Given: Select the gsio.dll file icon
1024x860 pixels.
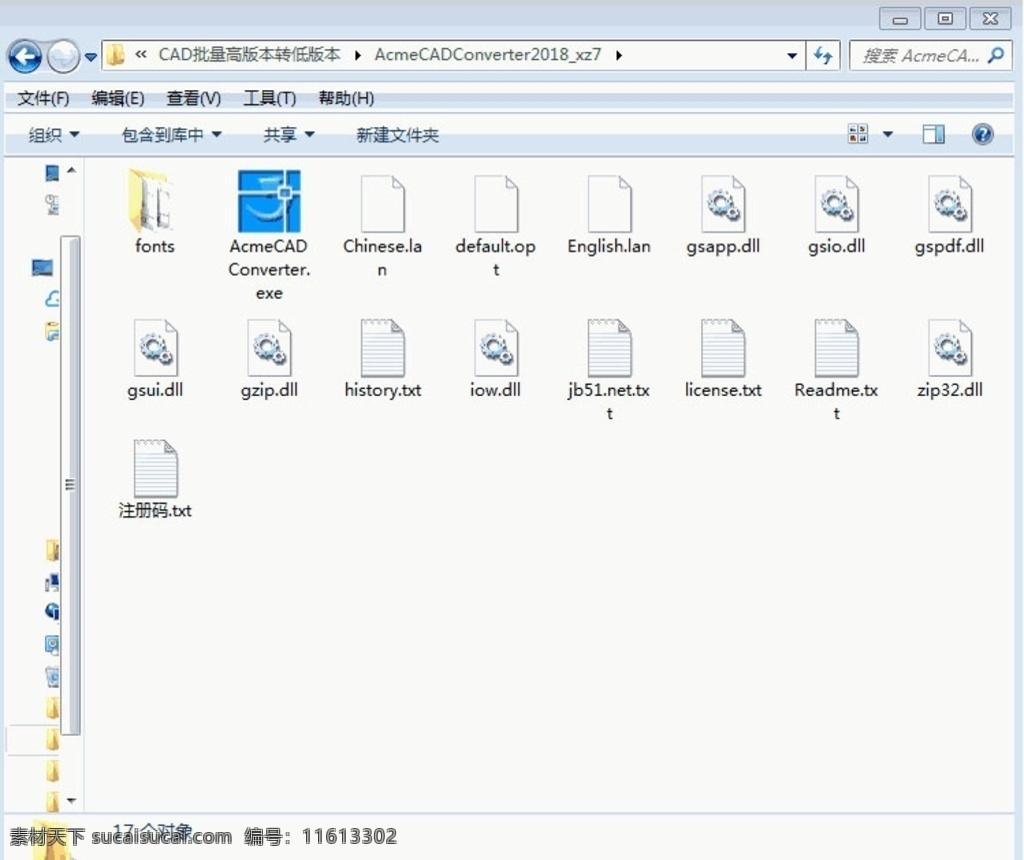Looking at the screenshot, I should click(x=837, y=204).
